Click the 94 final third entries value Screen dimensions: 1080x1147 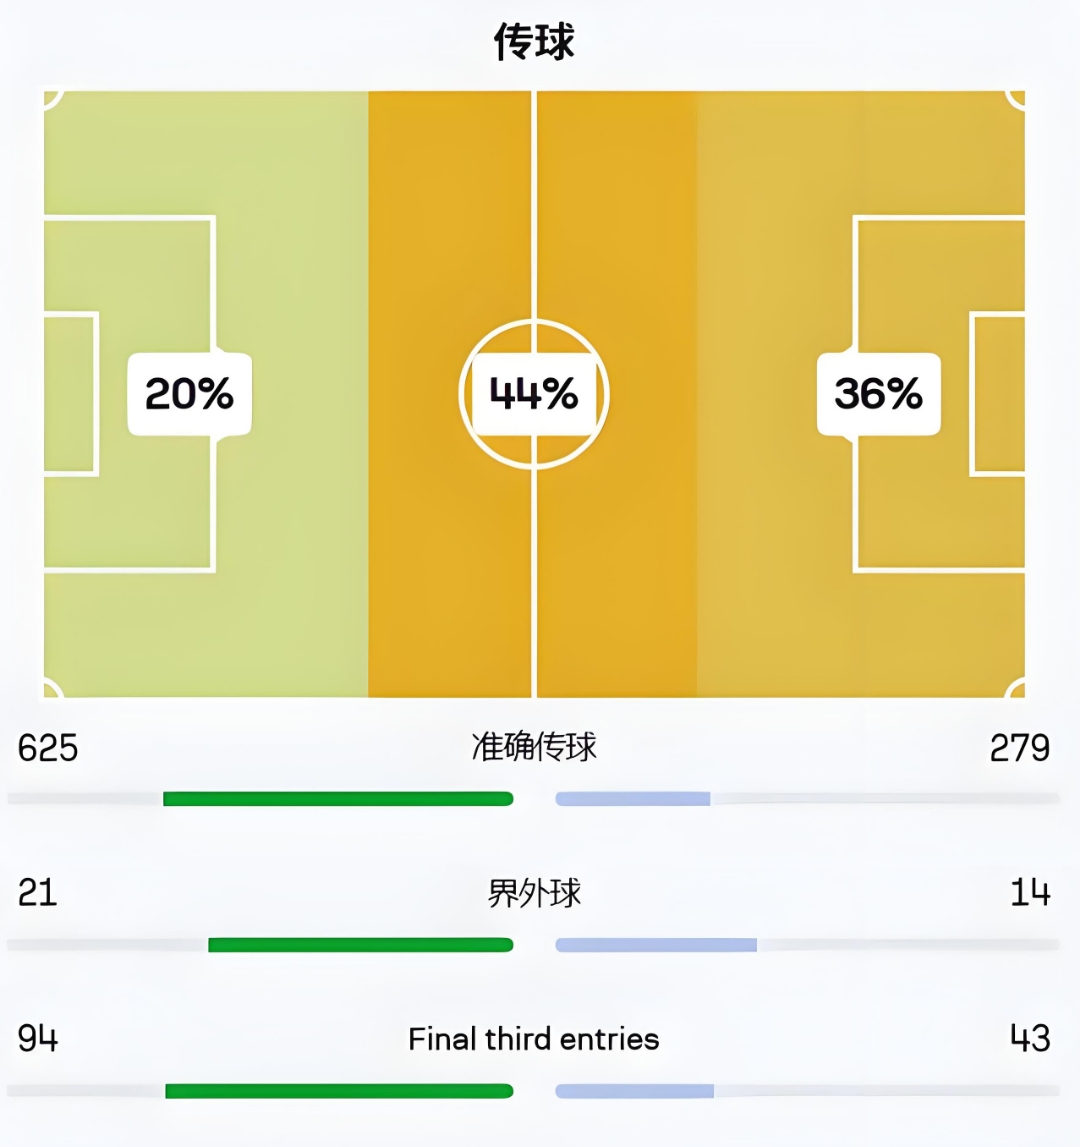click(38, 1039)
